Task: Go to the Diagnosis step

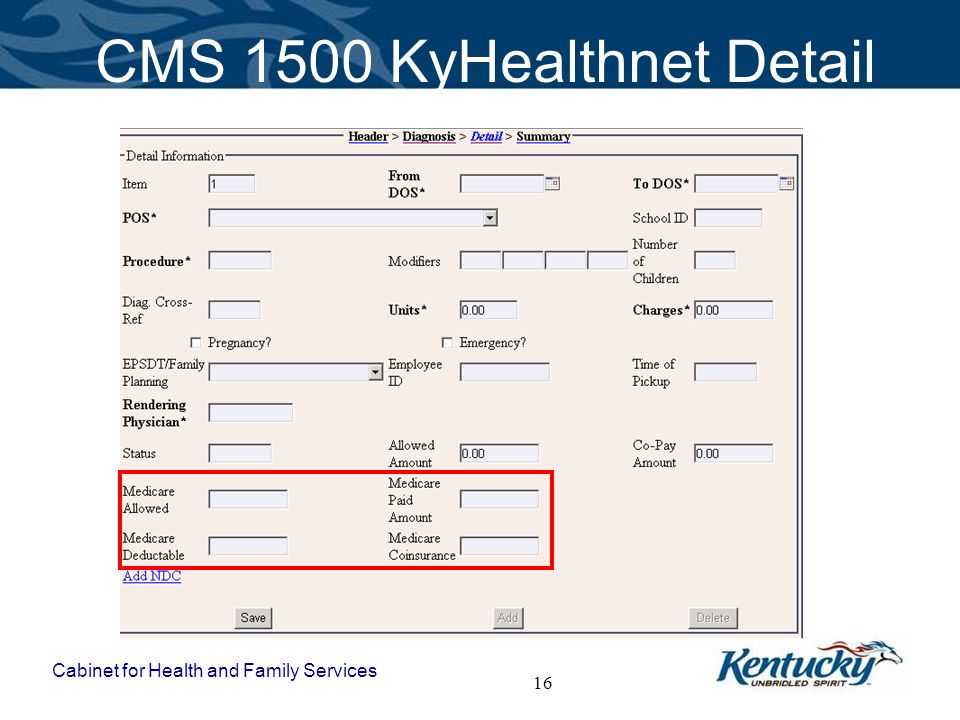Action: click(429, 137)
